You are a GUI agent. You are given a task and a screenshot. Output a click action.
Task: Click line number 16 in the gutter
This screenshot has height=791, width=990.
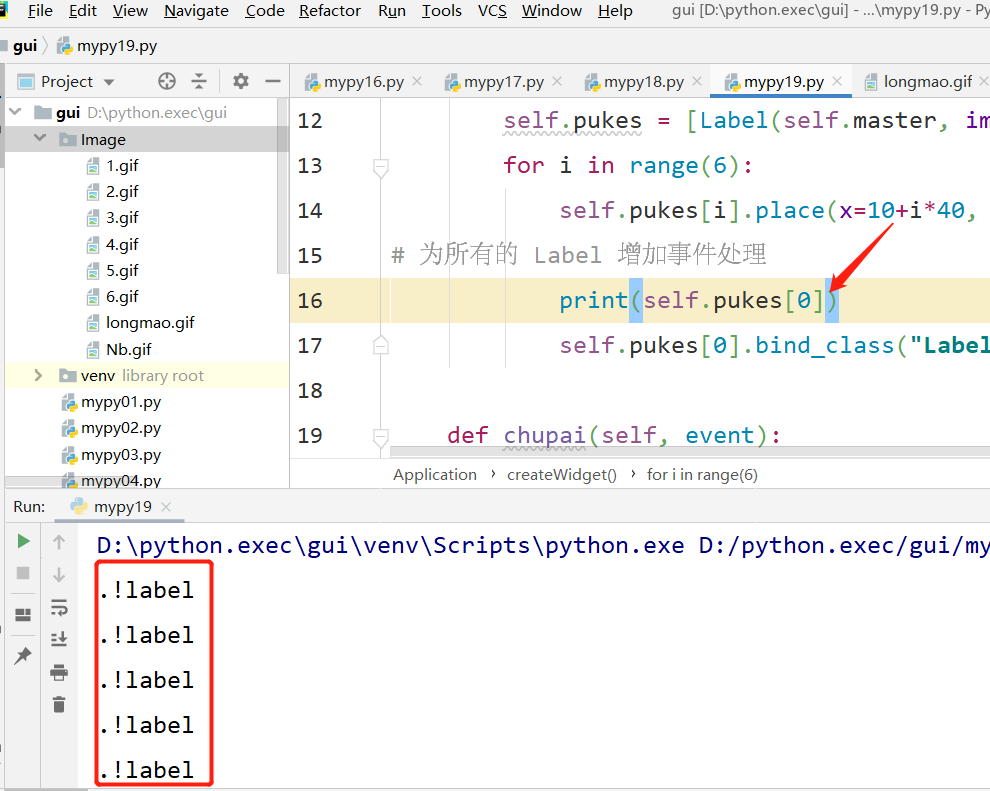tap(310, 300)
